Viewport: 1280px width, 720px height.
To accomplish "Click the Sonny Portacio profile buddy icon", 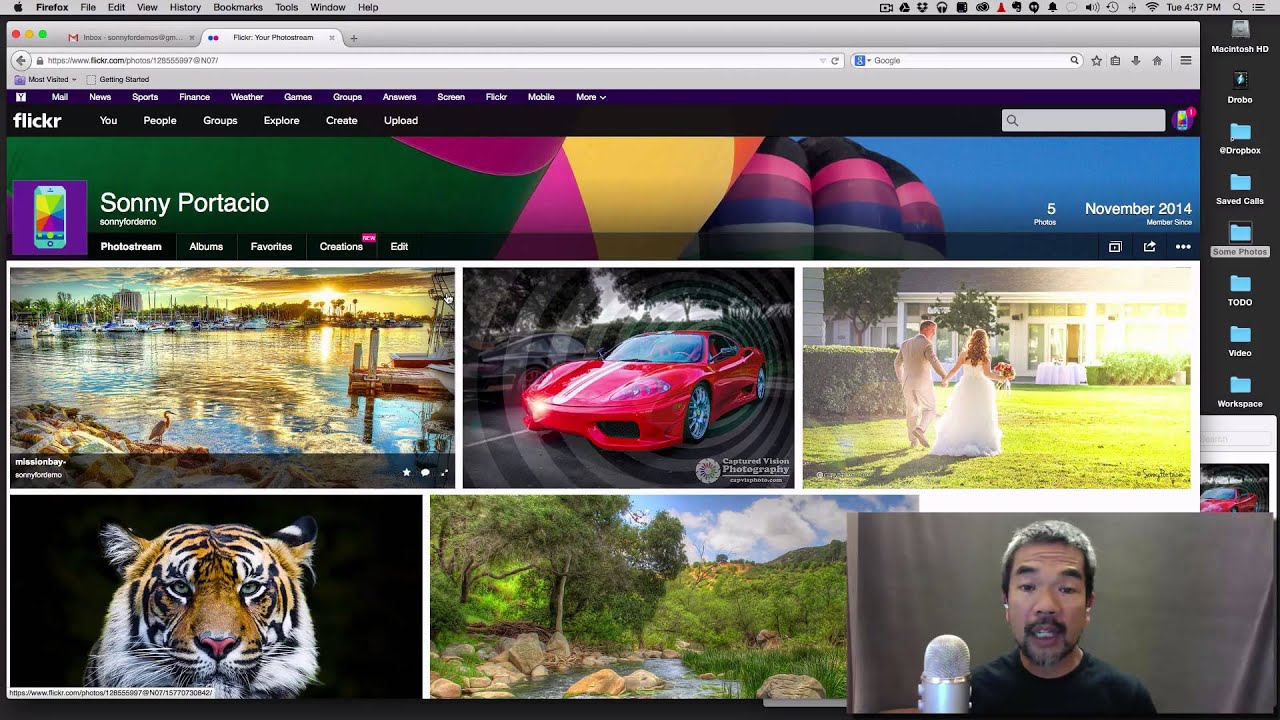I will (49, 217).
